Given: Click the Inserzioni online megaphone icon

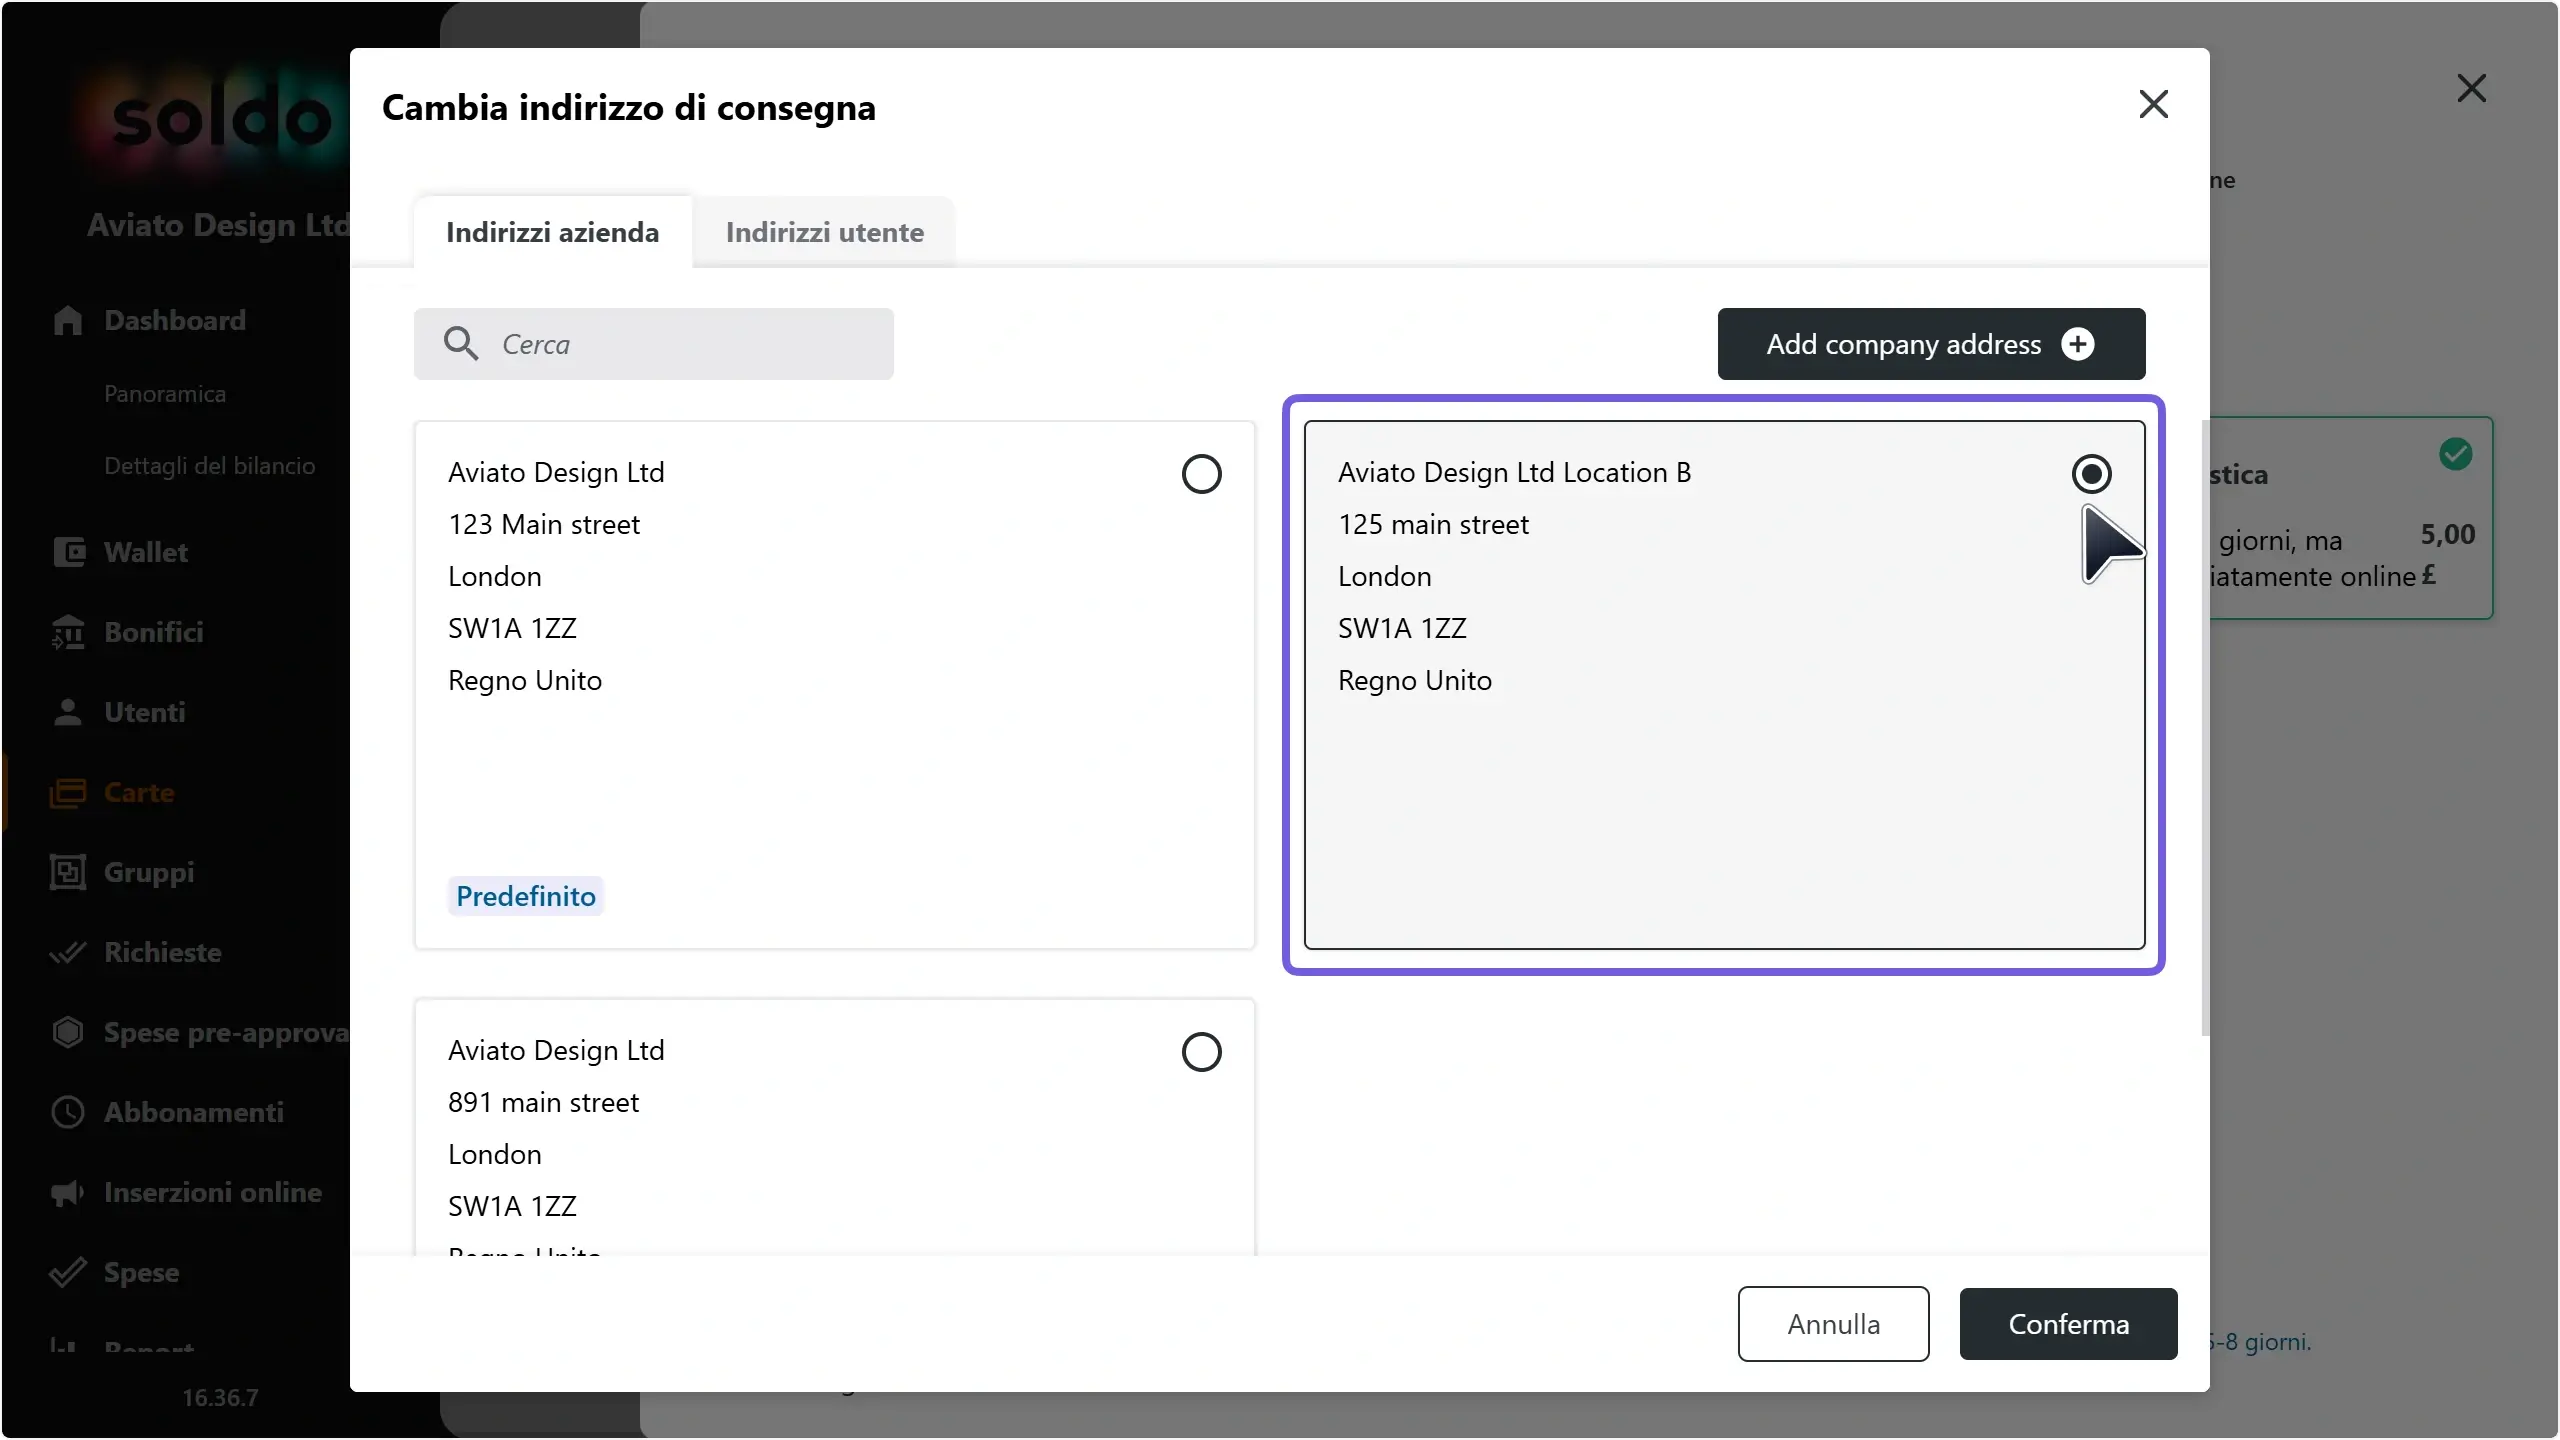Looking at the screenshot, I should pyautogui.click(x=68, y=1192).
